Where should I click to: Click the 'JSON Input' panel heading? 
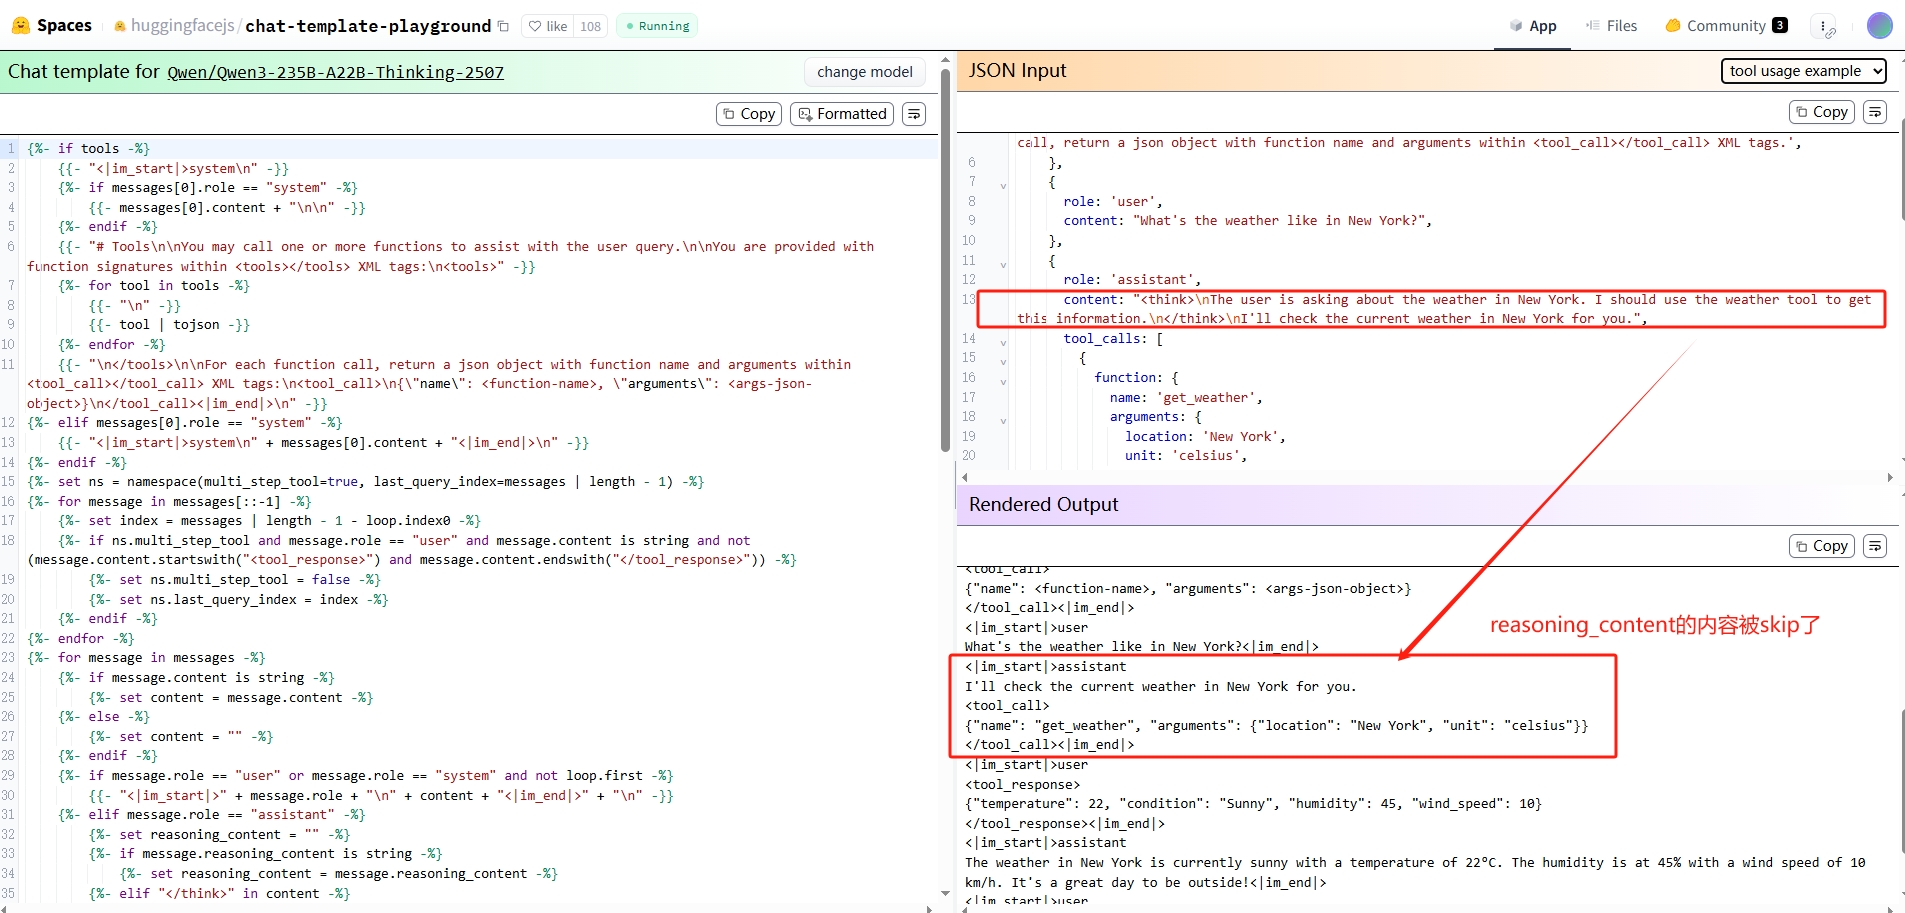[x=1017, y=71]
